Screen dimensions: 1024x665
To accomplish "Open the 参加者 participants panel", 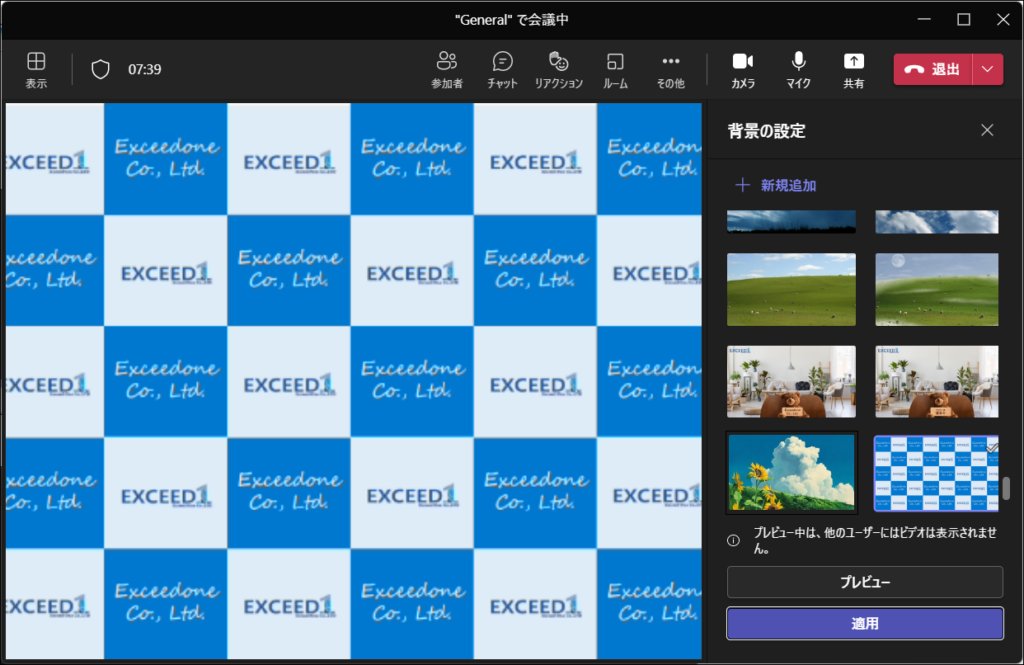I will point(447,69).
